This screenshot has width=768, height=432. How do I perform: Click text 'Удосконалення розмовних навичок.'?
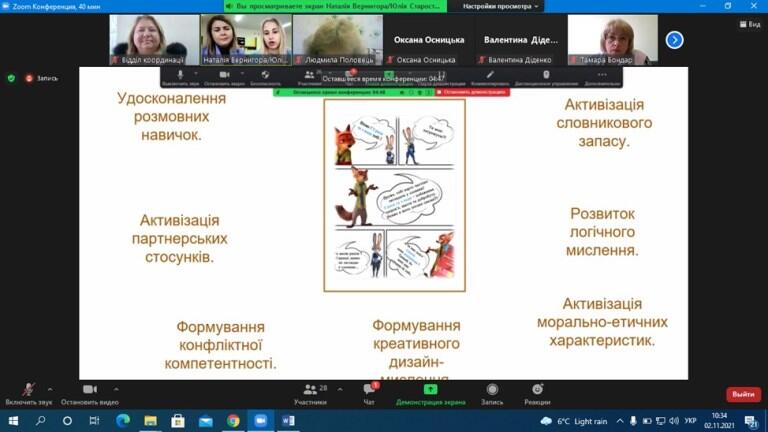tap(171, 117)
